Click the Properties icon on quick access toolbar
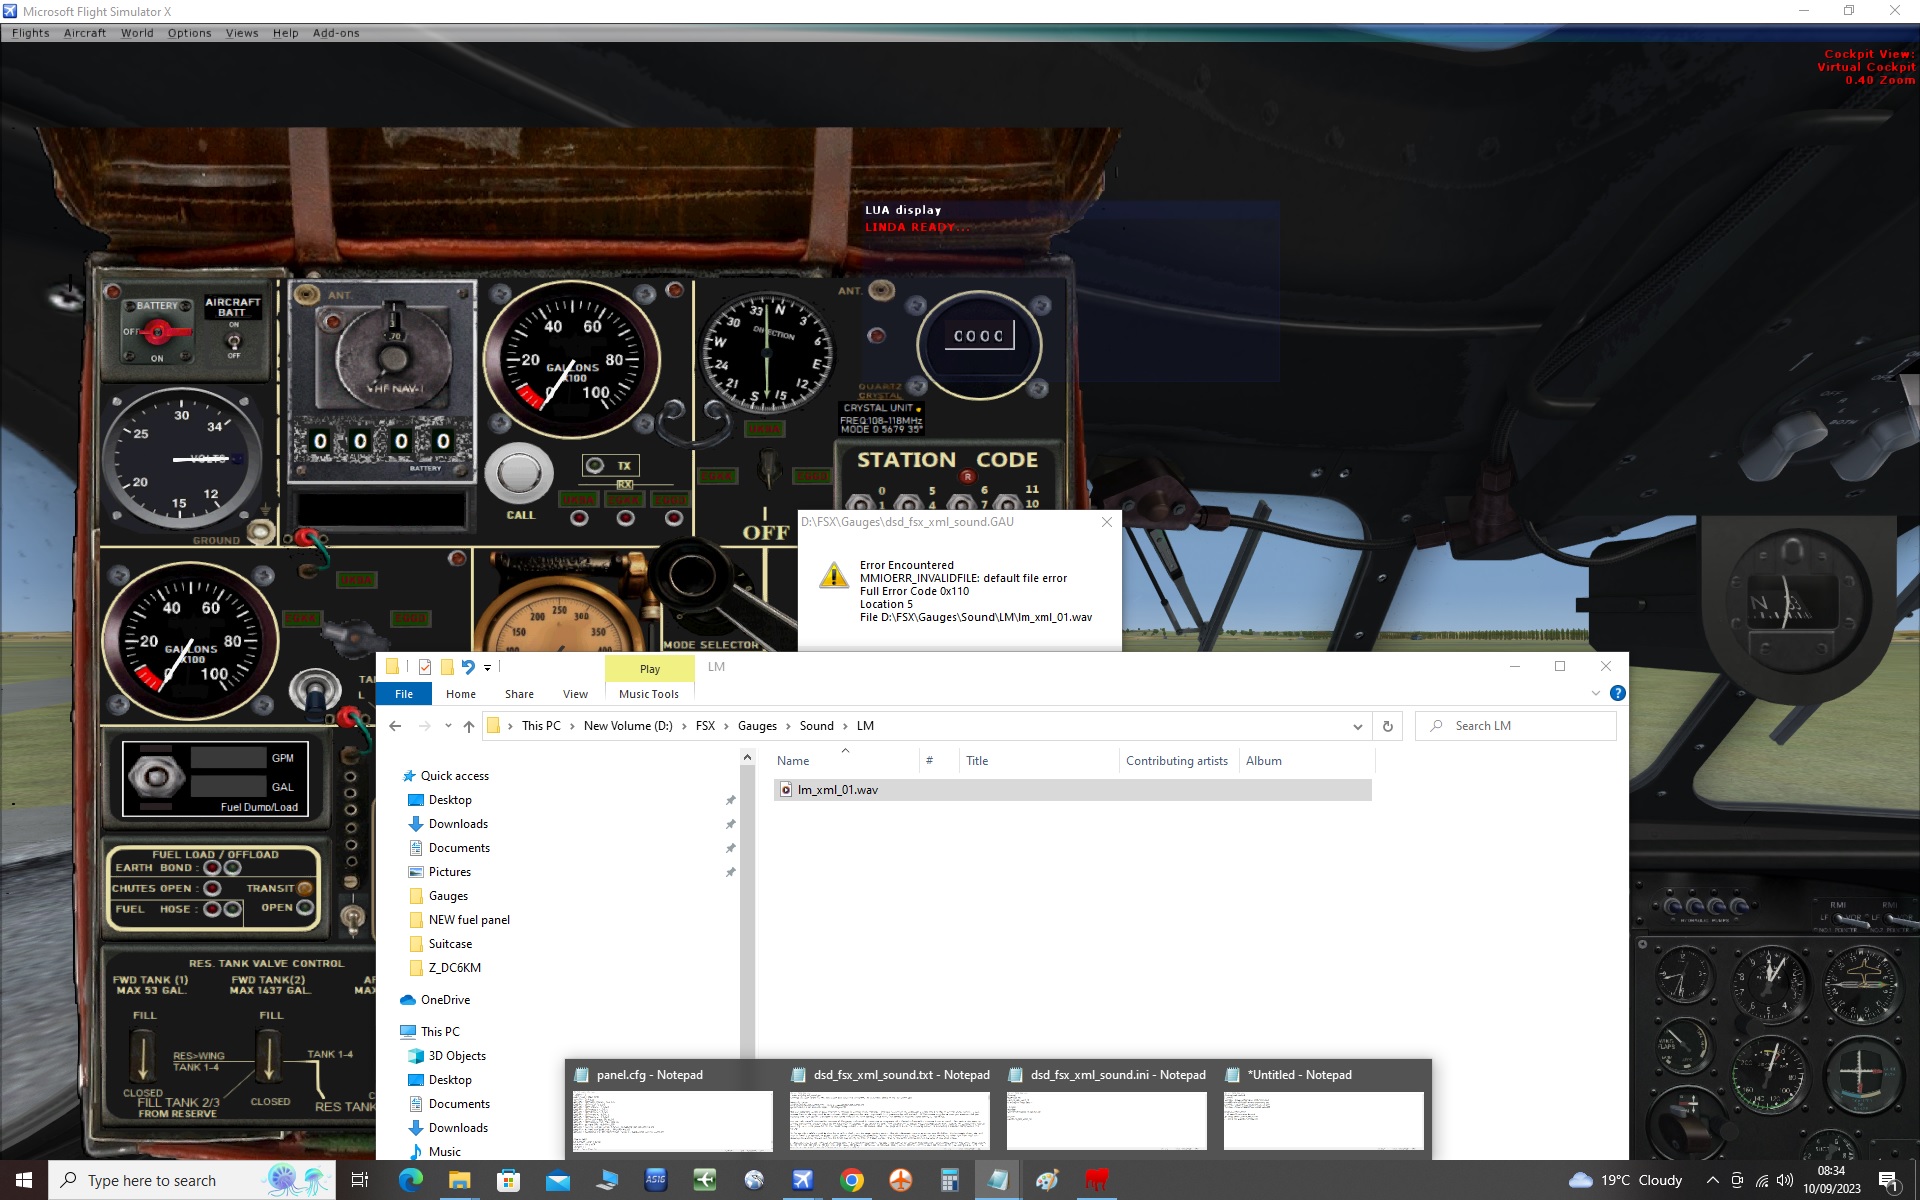The image size is (1920, 1200). click(426, 667)
